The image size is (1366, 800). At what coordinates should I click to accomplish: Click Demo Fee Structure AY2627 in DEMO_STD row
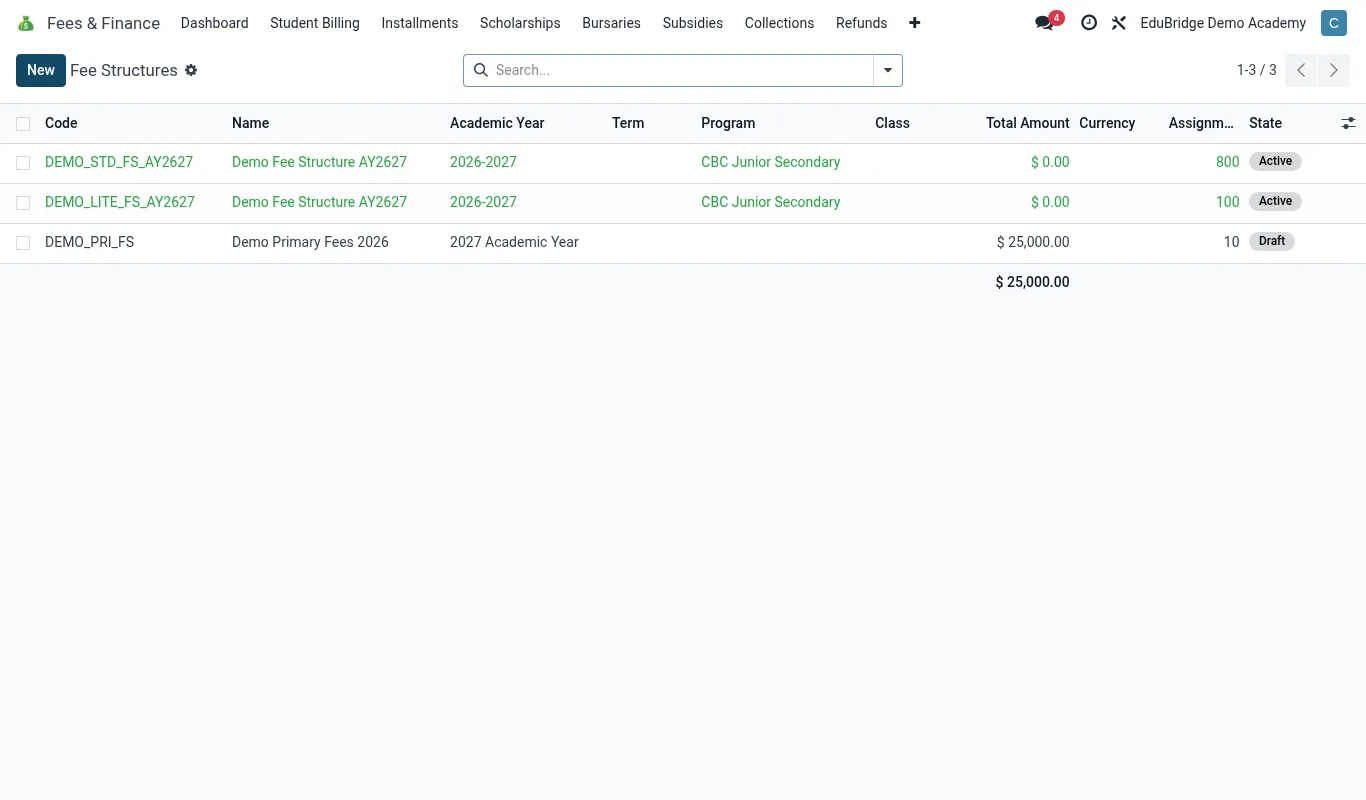click(319, 162)
